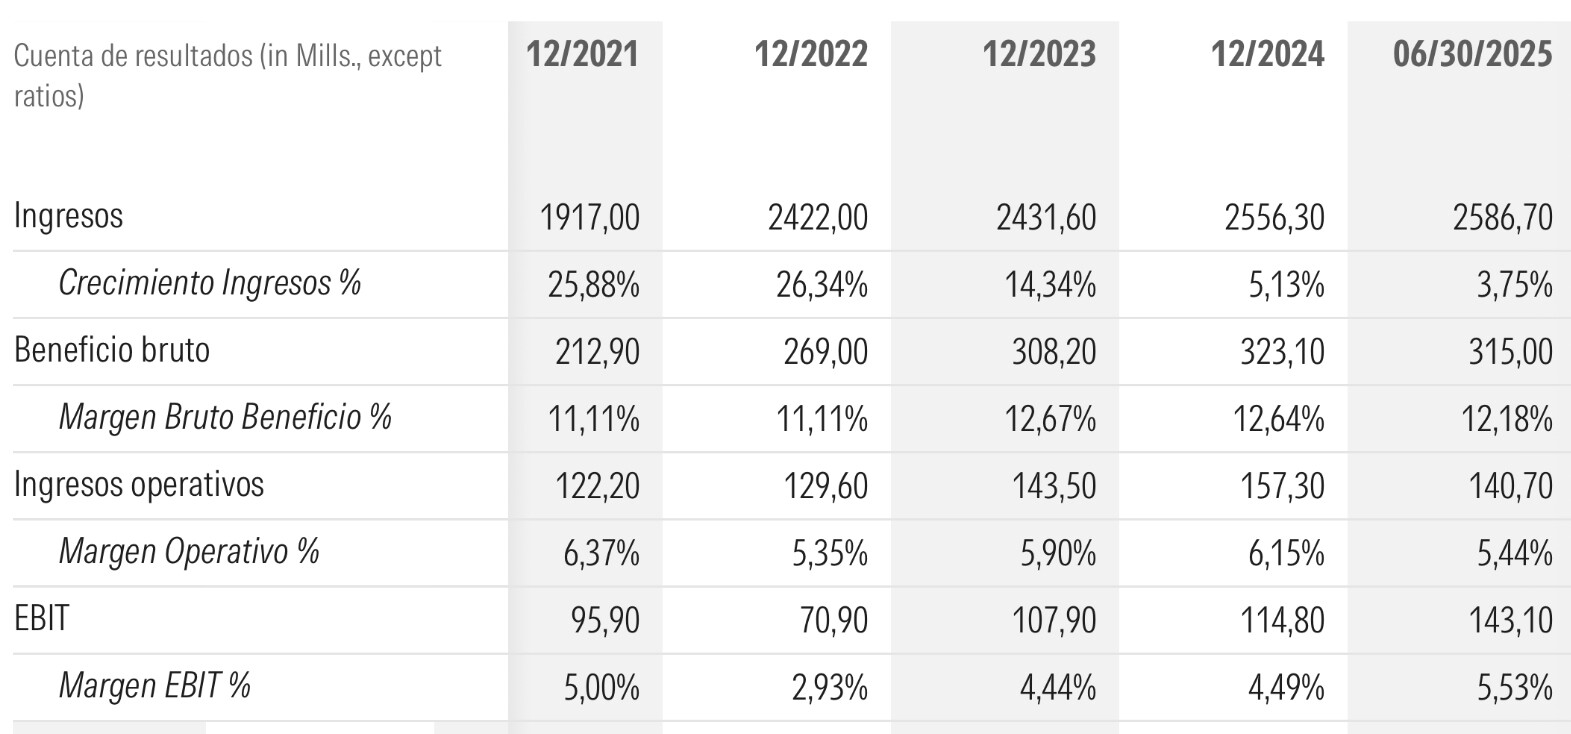Select the 2586,70 Ingresos cell
Screen dimensions: 1571x734
click(1502, 217)
